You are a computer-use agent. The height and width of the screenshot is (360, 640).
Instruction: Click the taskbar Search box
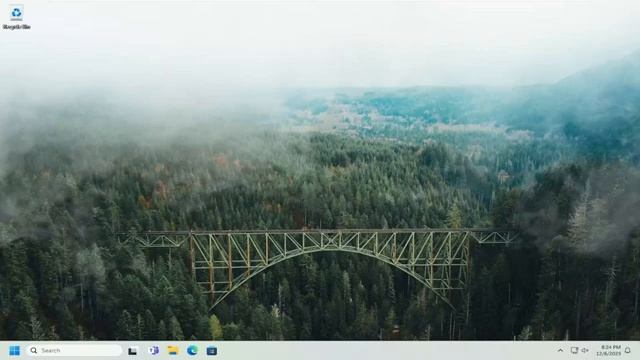[x=74, y=350]
